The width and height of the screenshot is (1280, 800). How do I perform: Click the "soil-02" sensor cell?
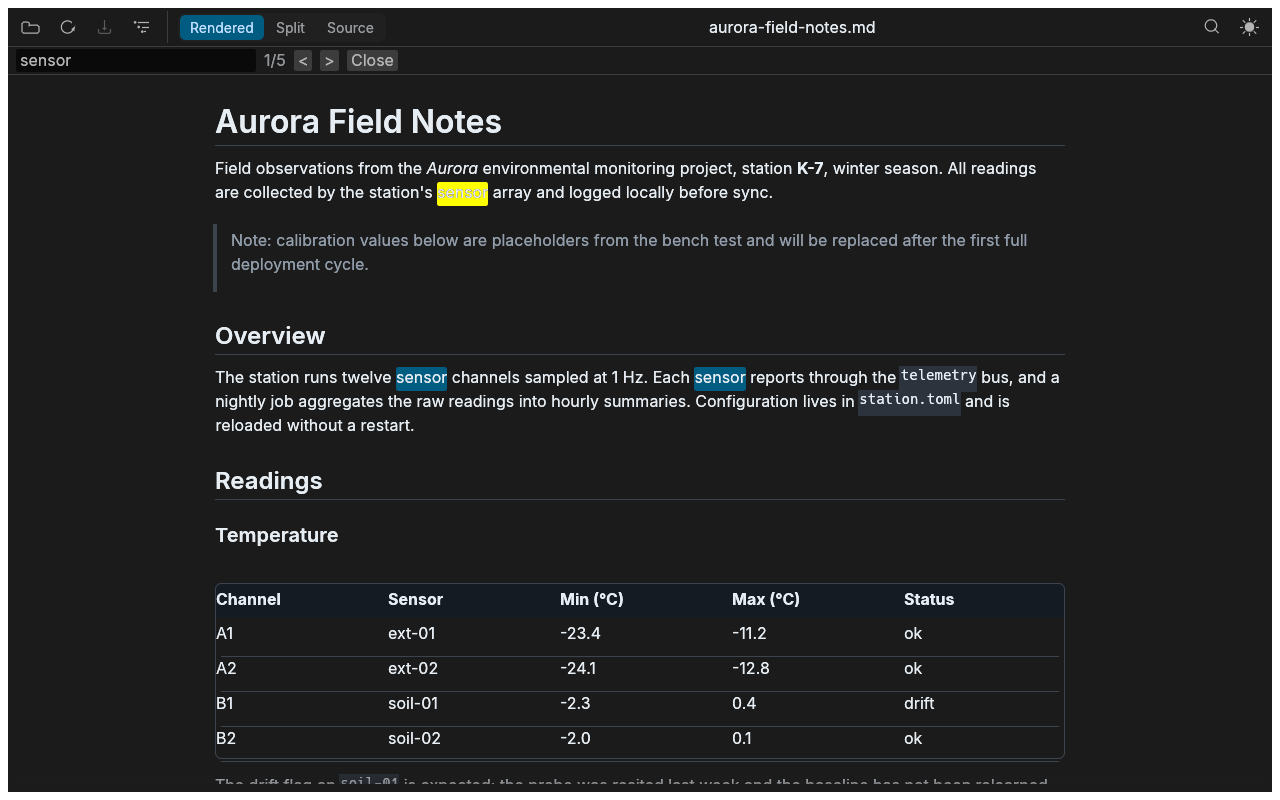(x=415, y=739)
